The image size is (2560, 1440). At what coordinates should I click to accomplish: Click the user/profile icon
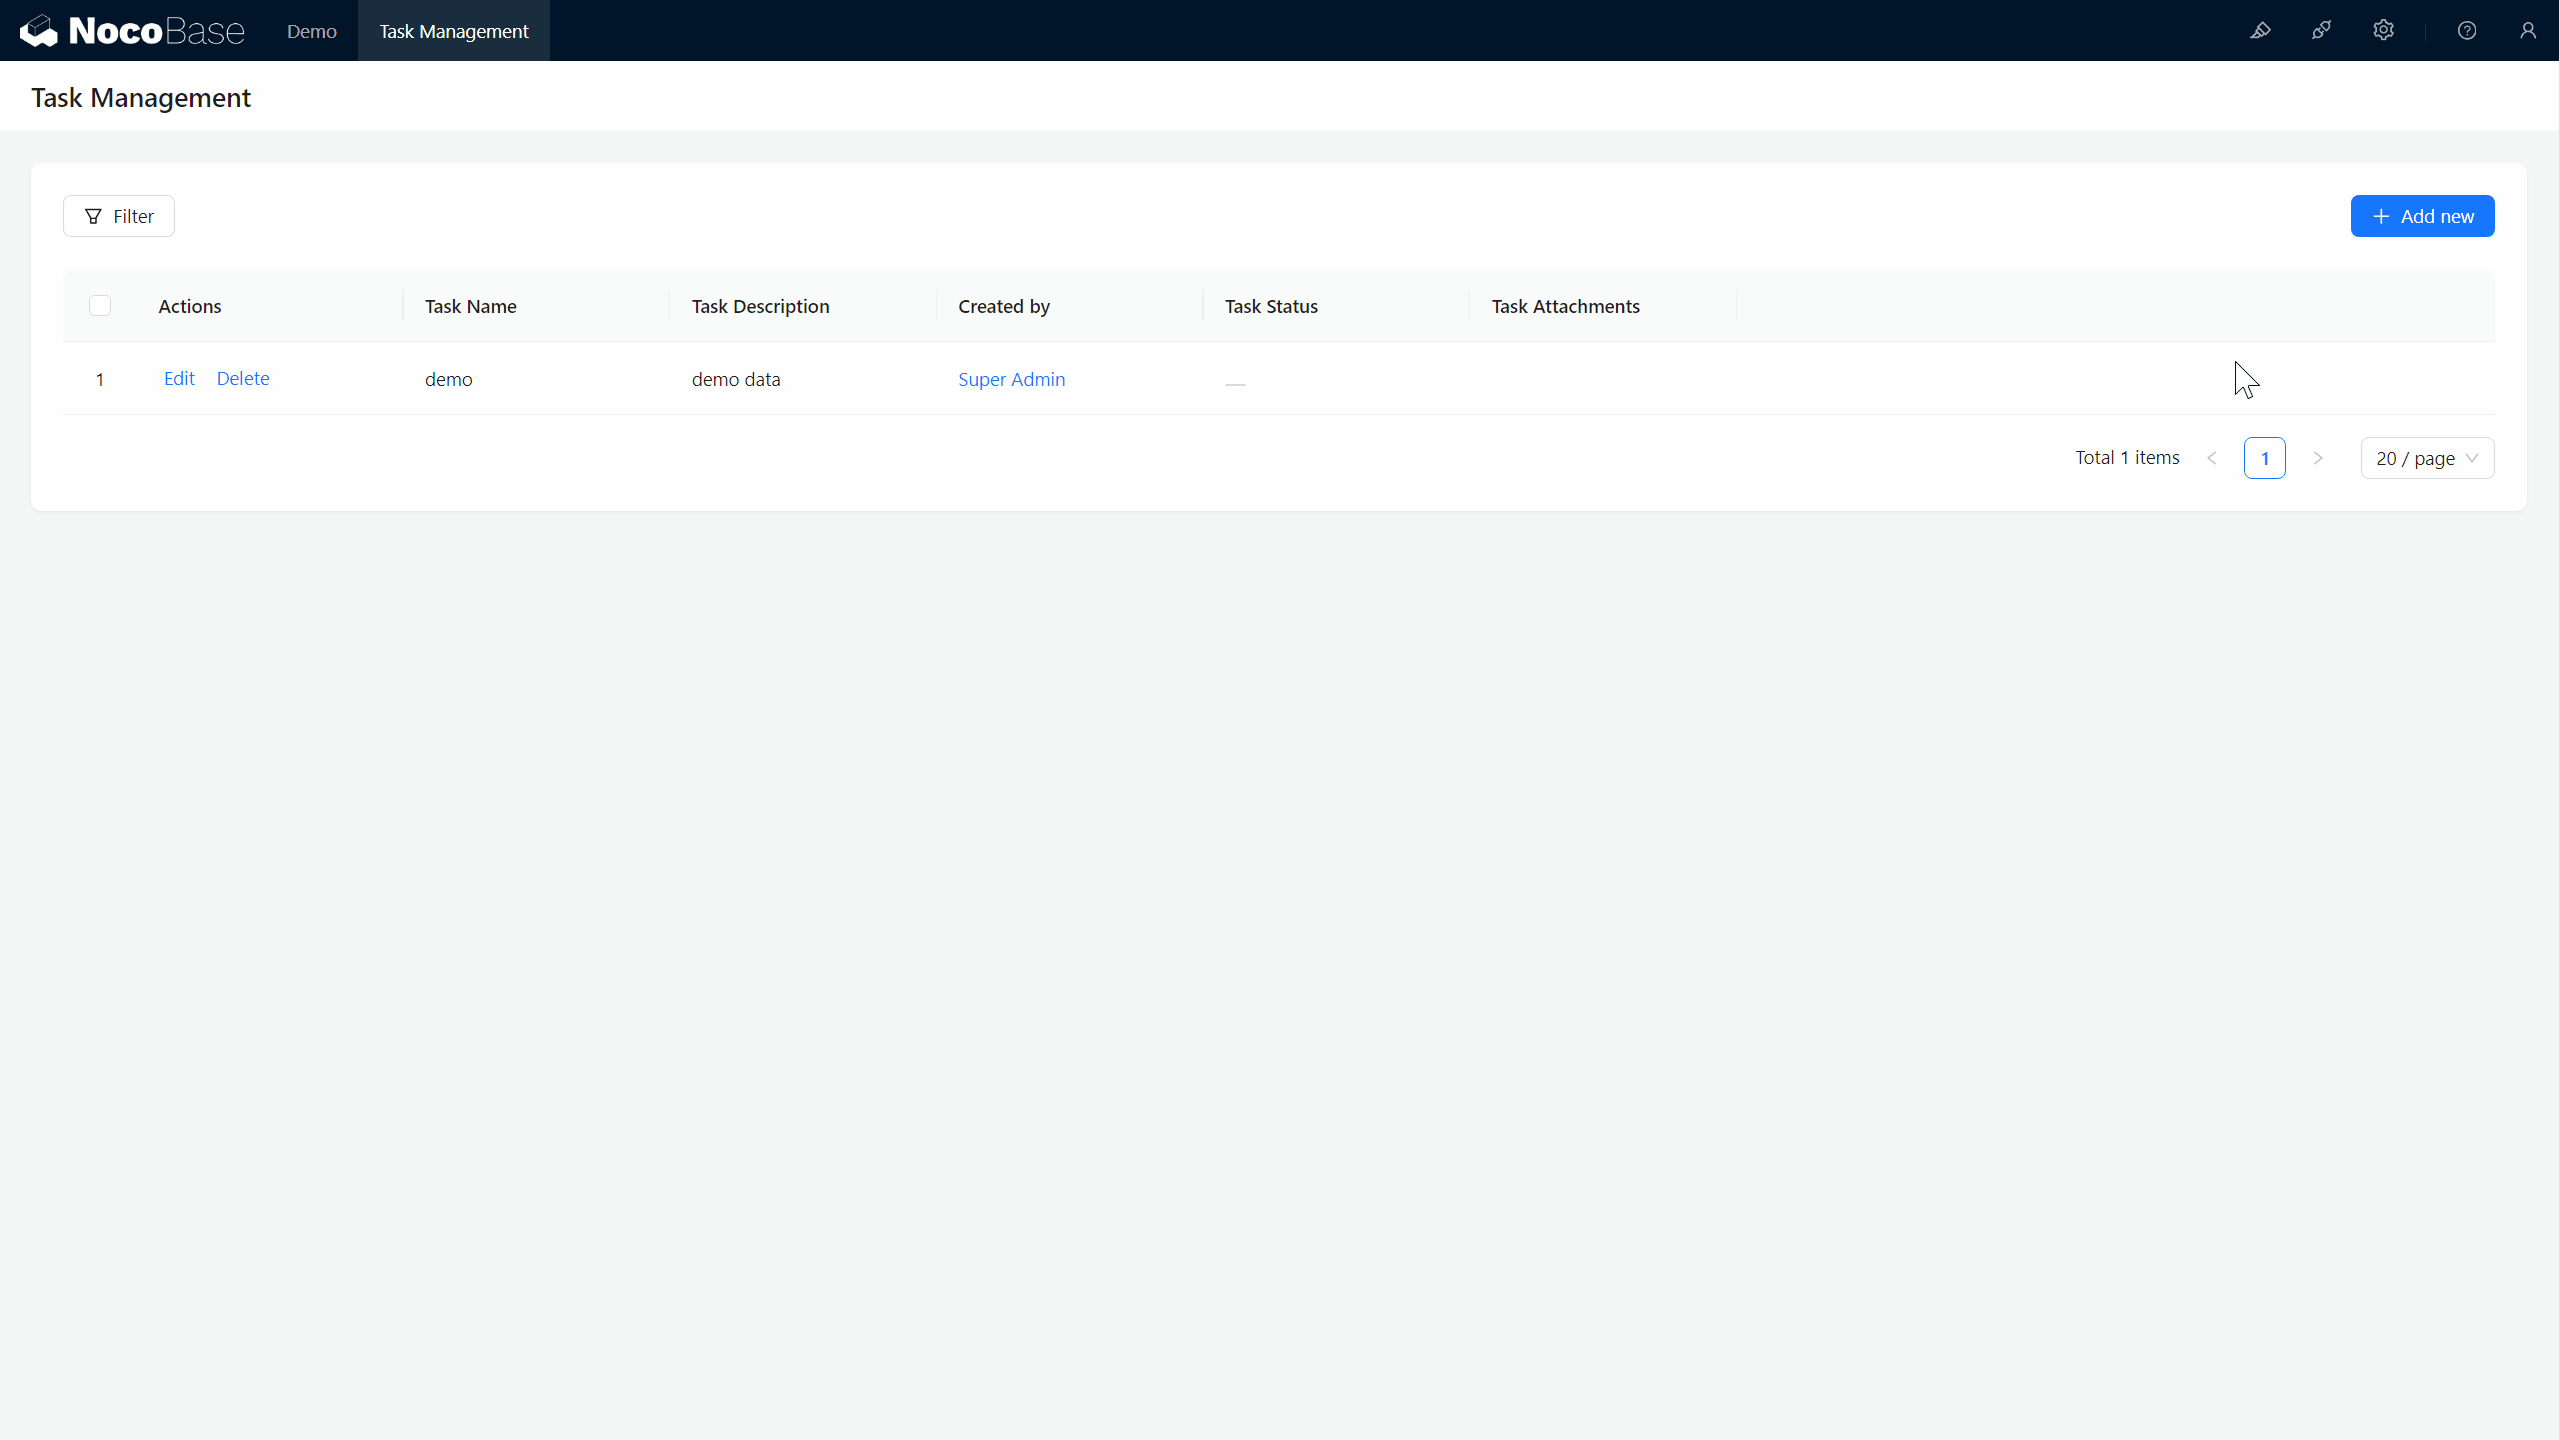click(x=2527, y=30)
